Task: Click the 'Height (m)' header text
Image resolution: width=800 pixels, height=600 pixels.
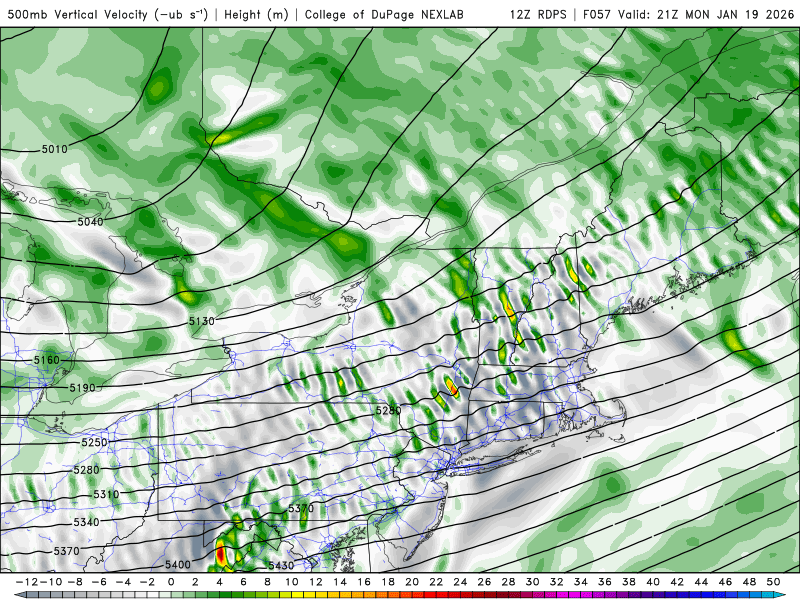Action: coord(256,14)
